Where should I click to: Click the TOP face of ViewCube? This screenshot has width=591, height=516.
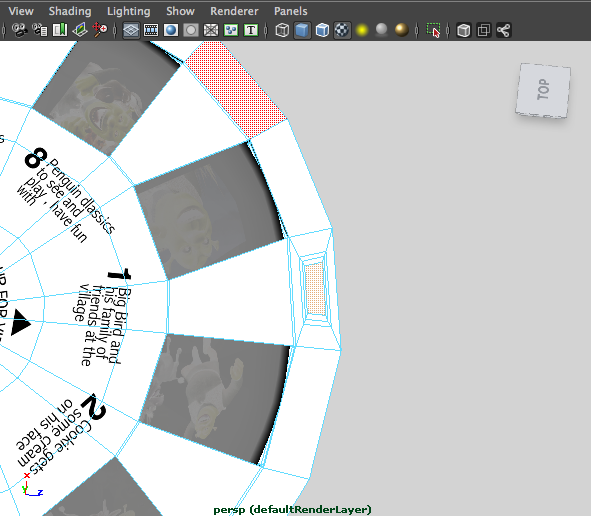tap(543, 90)
